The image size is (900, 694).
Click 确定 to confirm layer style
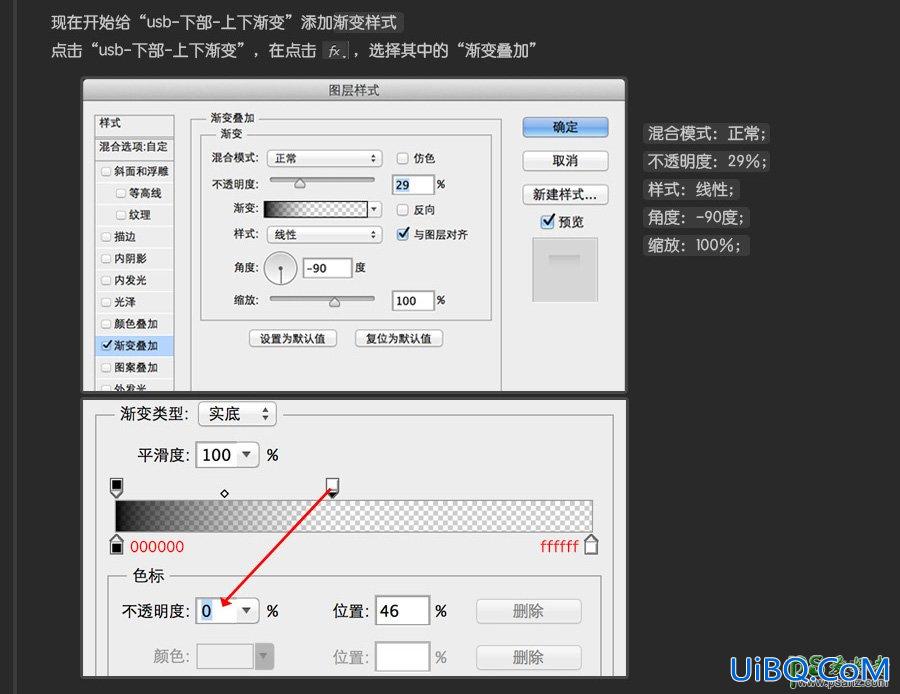click(565, 127)
